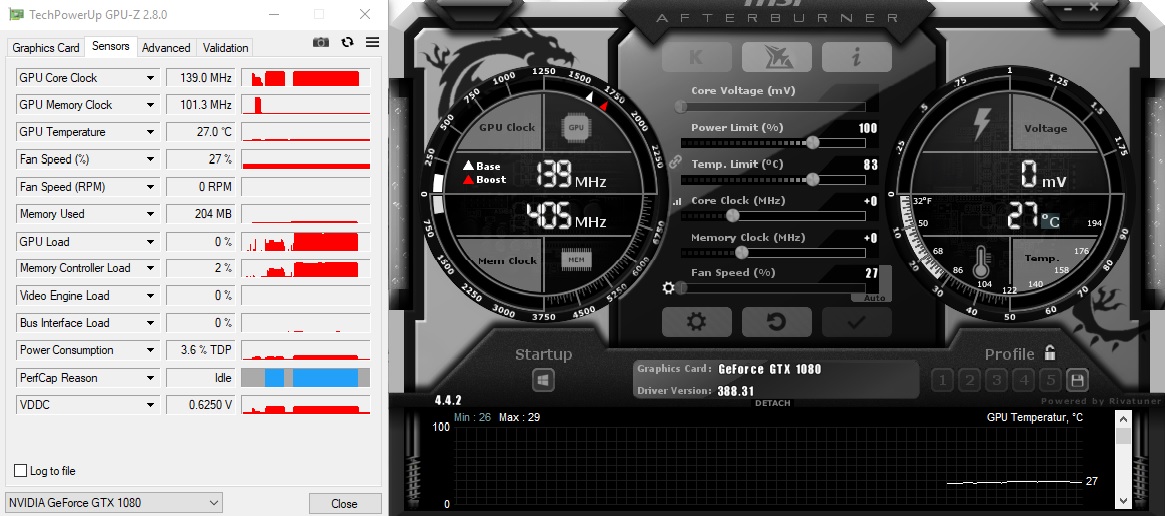Click the GPU Core Clock history graph
This screenshot has width=1165, height=516.
[x=305, y=77]
